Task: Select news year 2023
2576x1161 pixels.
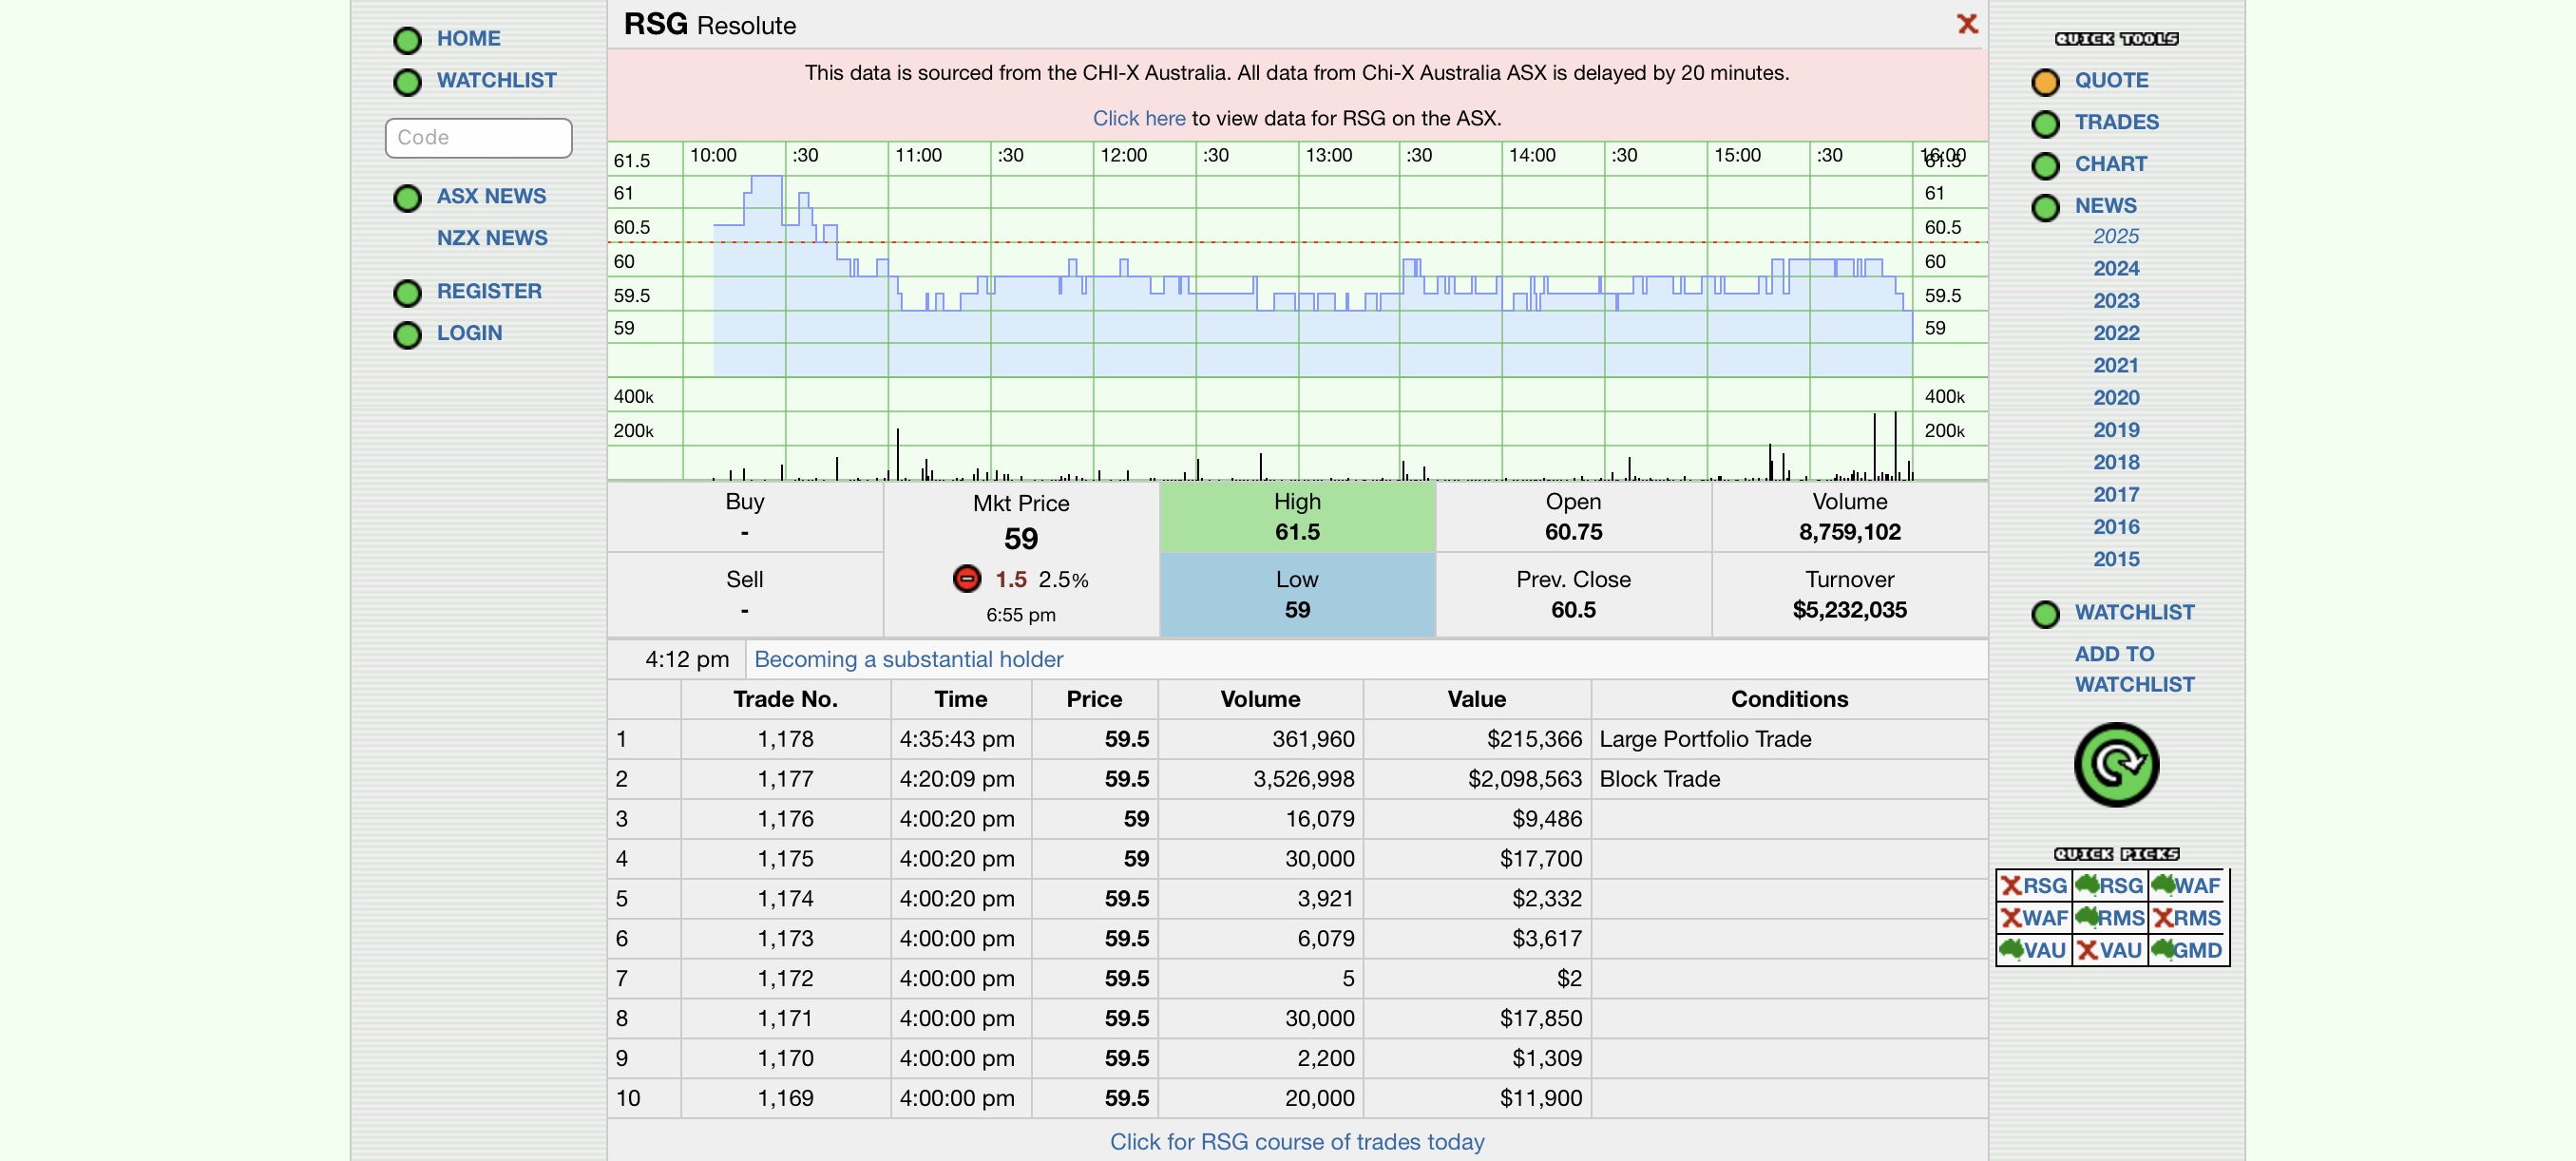Action: [2116, 301]
